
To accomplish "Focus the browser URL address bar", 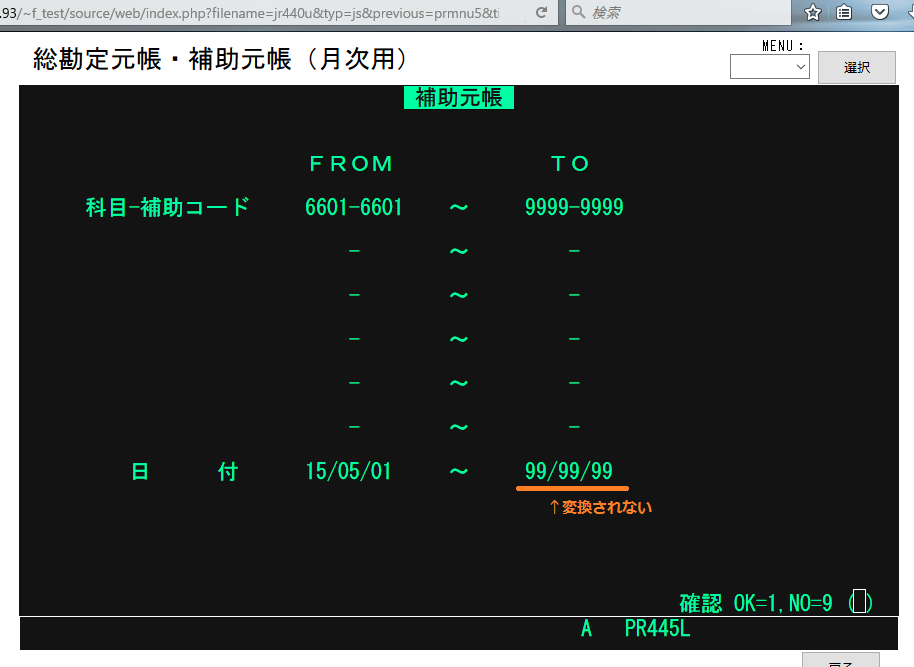I will pyautogui.click(x=260, y=12).
